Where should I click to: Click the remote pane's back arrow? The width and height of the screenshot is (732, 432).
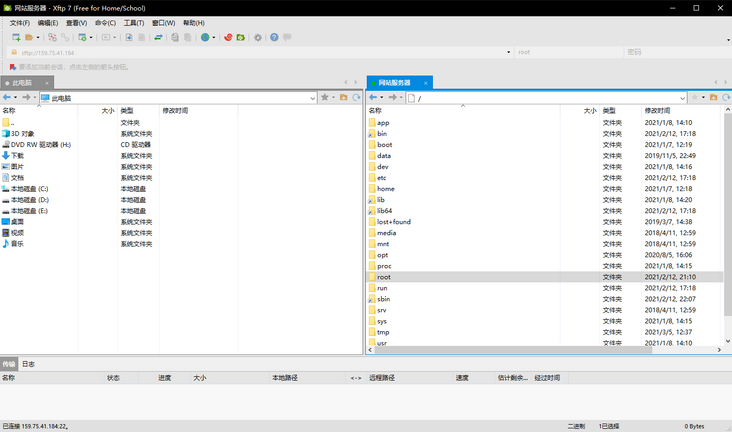tap(374, 98)
